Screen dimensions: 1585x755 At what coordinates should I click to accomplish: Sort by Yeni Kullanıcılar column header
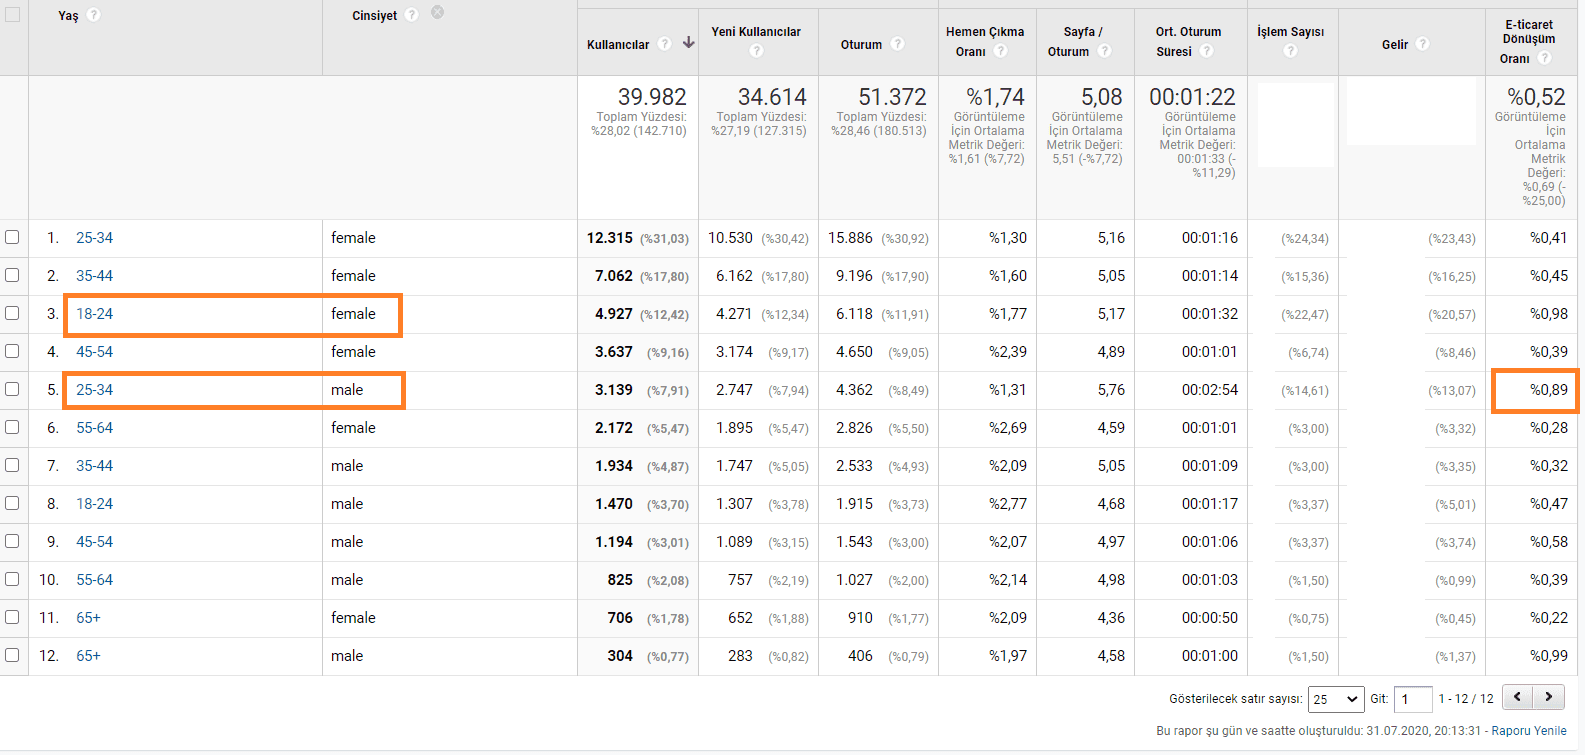click(755, 32)
